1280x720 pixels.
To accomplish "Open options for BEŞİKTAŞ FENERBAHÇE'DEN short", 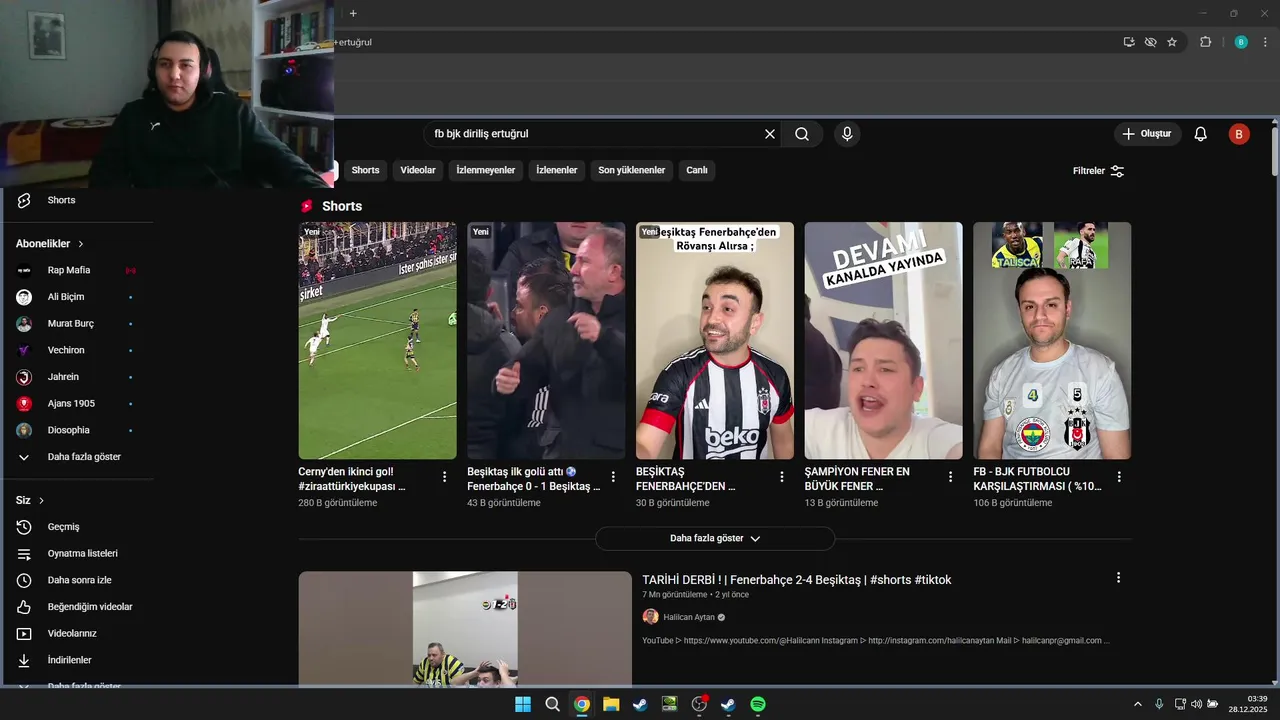I will click(x=782, y=477).
